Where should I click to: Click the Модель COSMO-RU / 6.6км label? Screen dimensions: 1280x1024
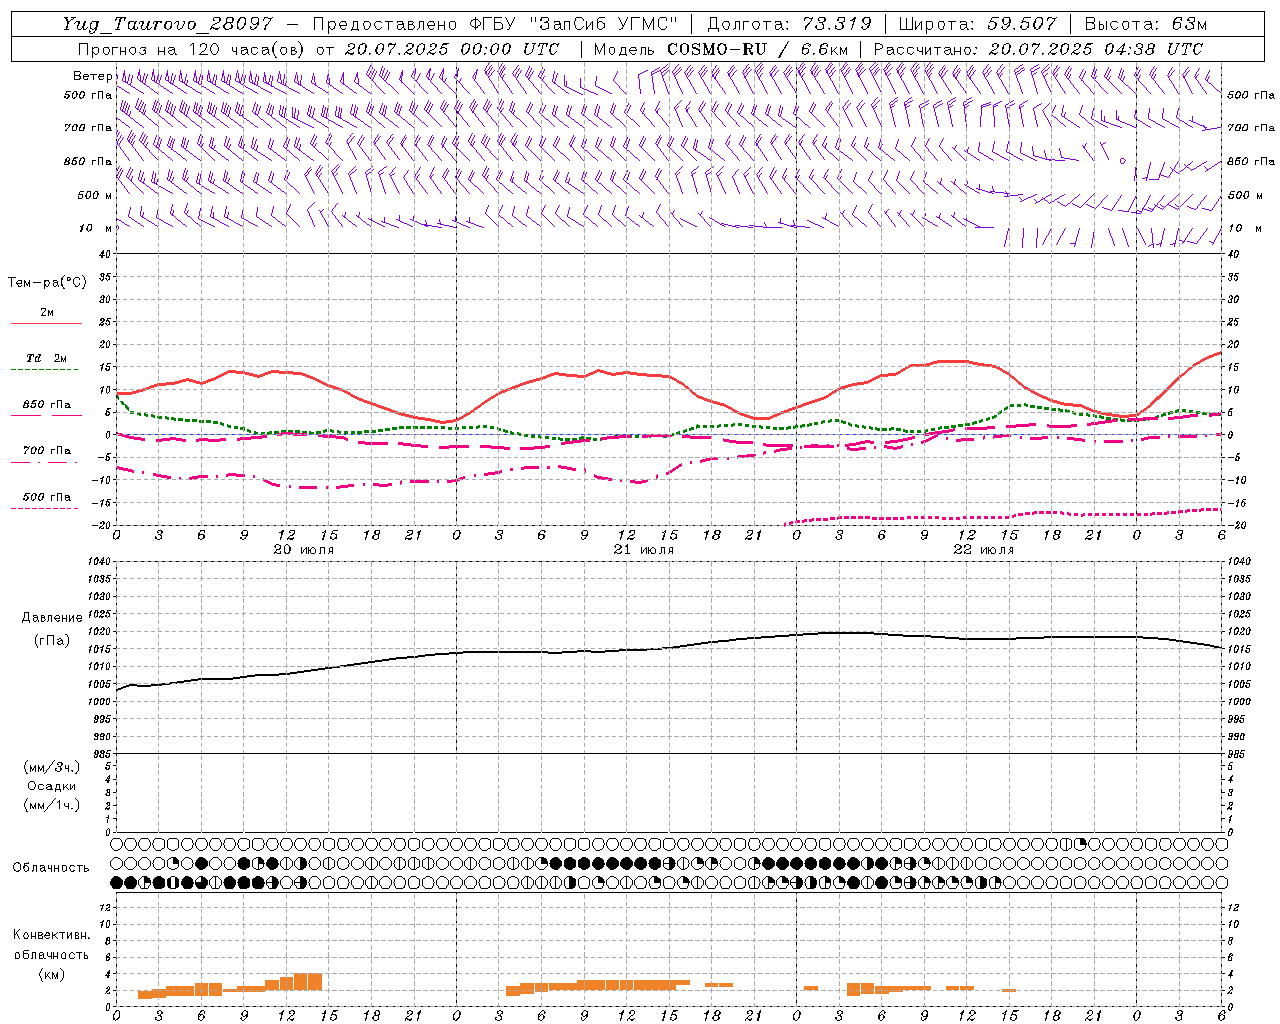click(x=721, y=49)
